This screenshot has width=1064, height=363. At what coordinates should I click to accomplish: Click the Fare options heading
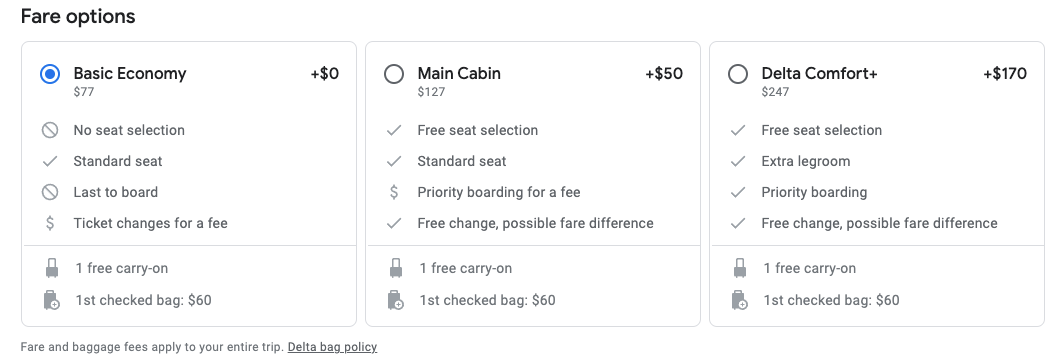point(78,16)
